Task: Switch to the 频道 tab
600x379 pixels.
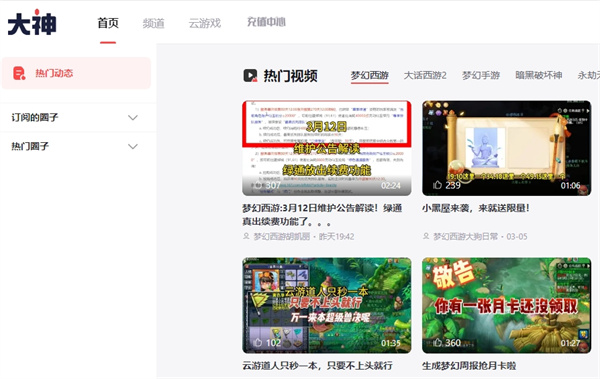Action: (x=153, y=23)
